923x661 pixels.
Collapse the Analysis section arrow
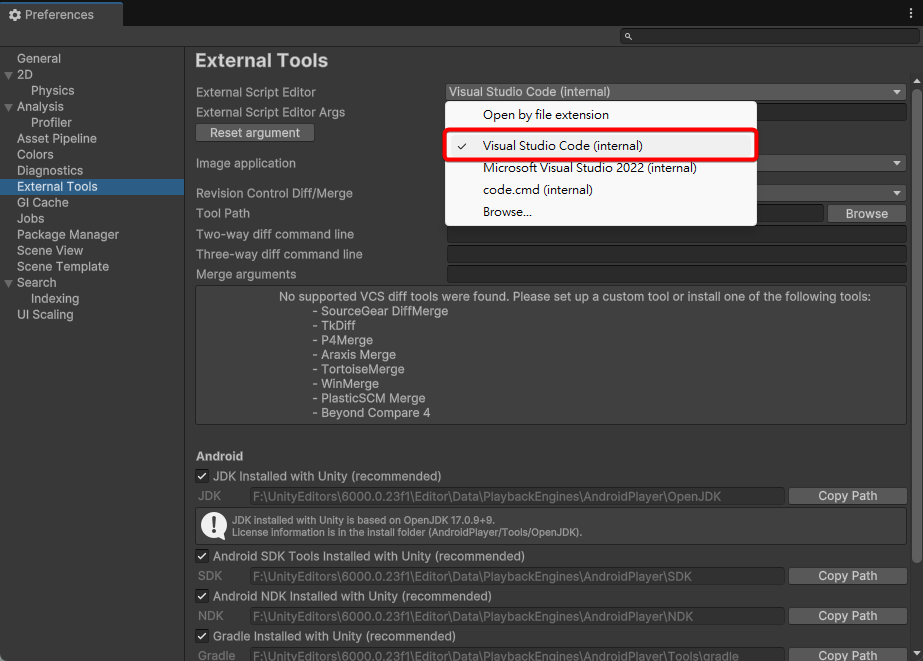coord(9,107)
